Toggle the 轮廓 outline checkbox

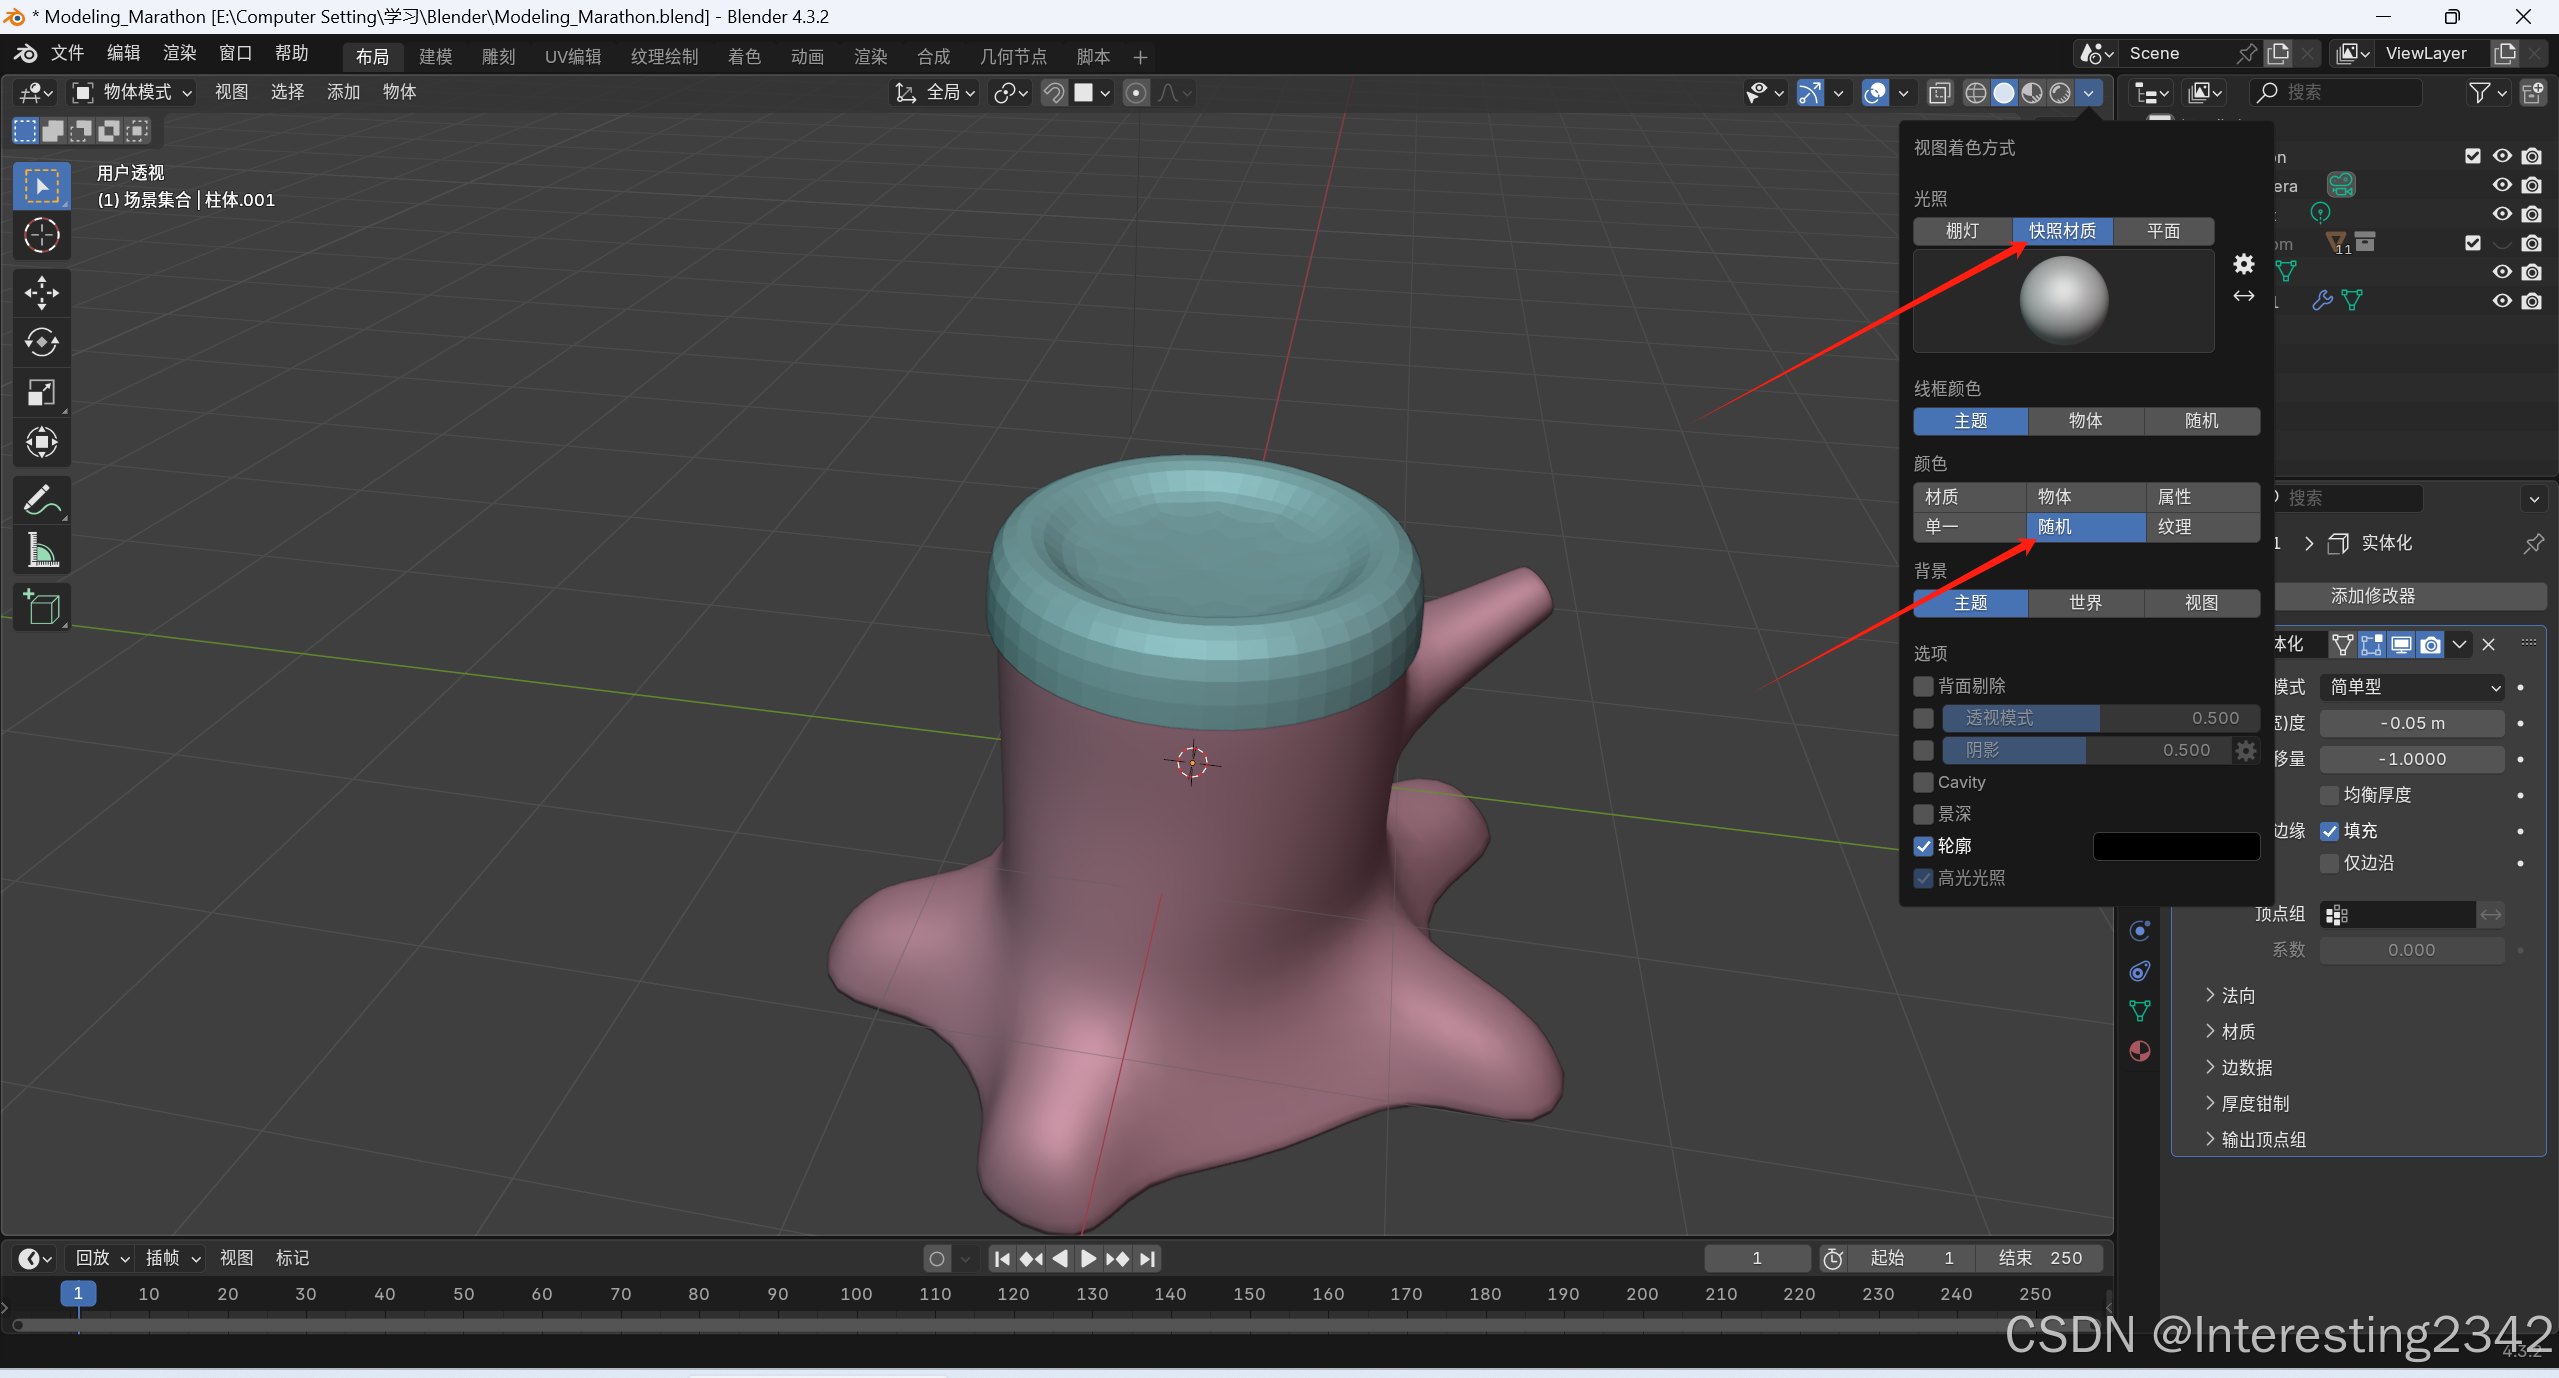coord(1923,846)
